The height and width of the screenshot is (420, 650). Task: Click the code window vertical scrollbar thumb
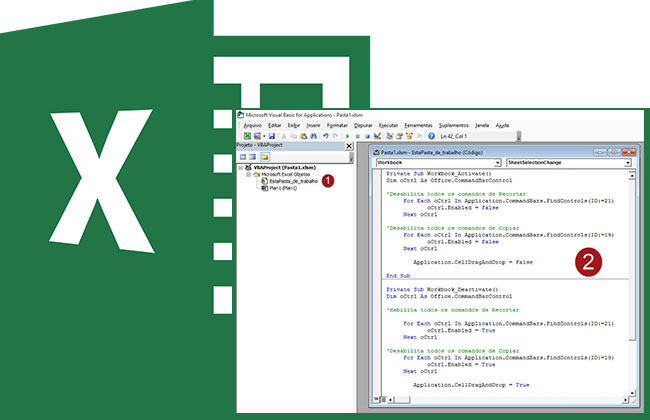[x=632, y=260]
